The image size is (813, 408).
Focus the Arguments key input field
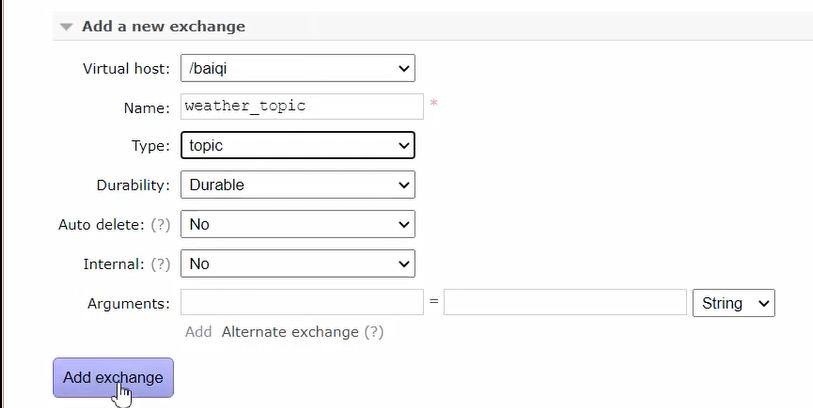pos(301,303)
